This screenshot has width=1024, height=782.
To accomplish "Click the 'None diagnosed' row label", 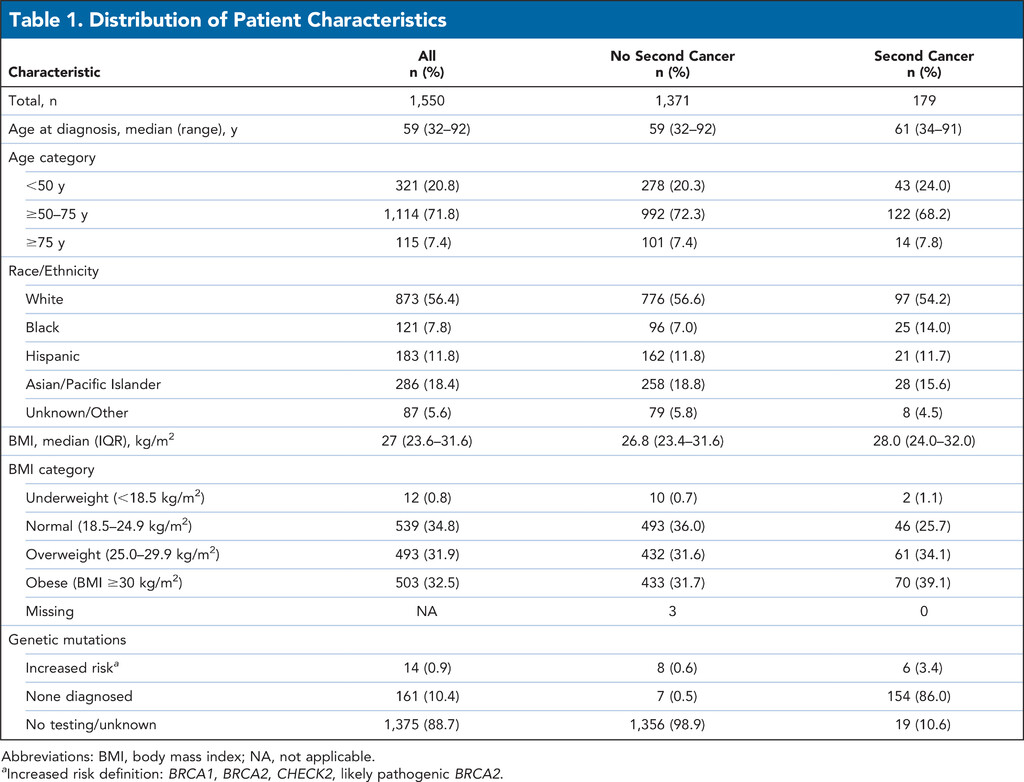I will click(81, 696).
